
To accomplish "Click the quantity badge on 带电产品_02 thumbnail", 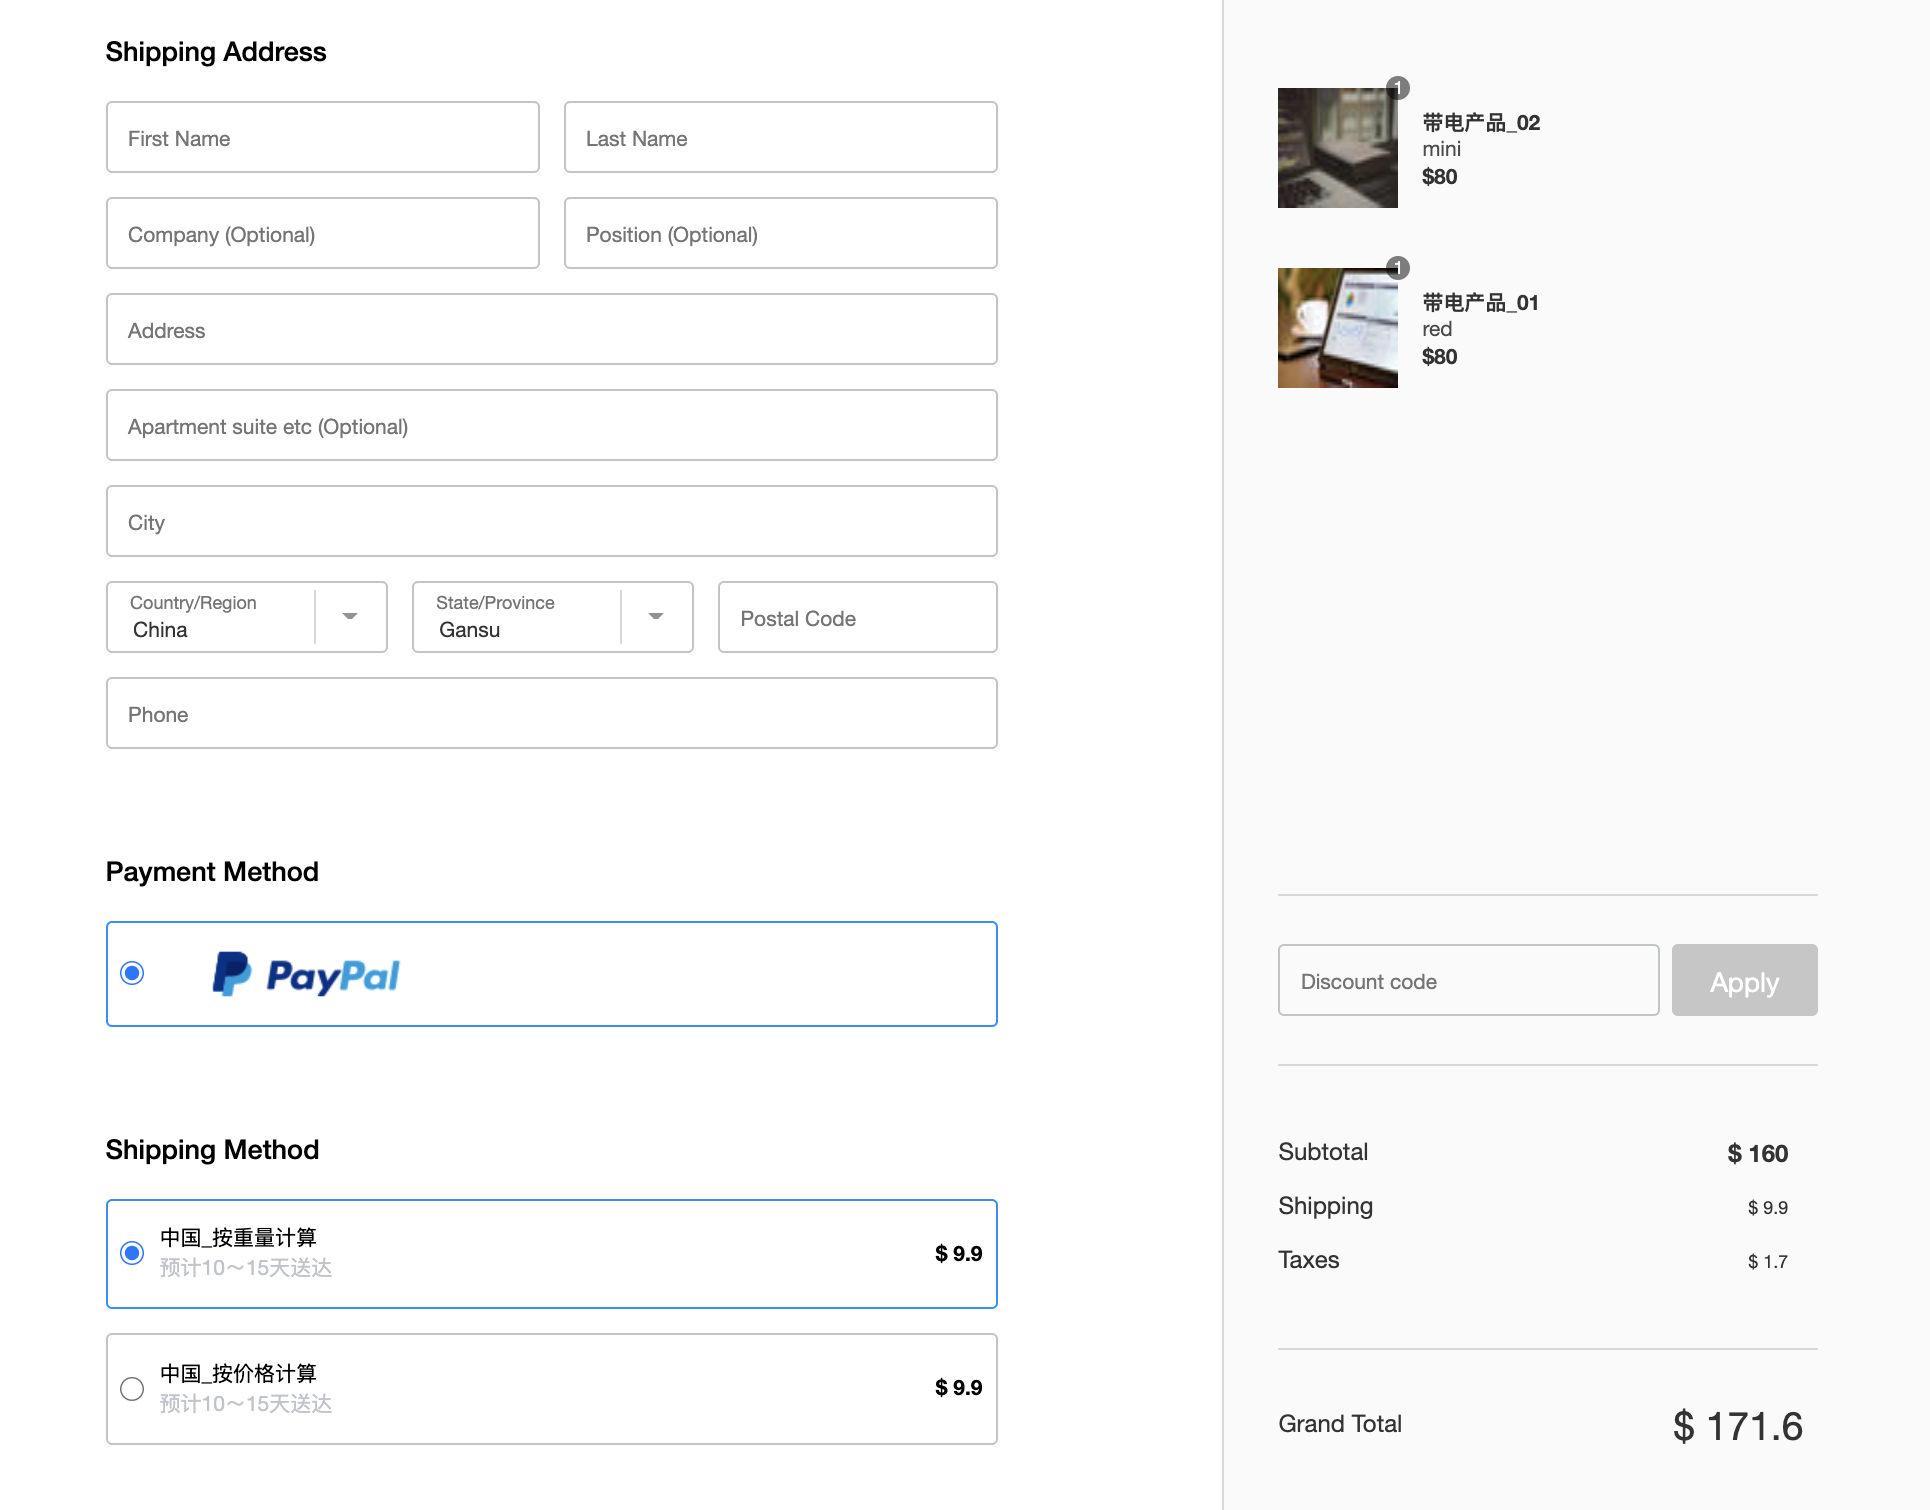I will pos(1398,88).
